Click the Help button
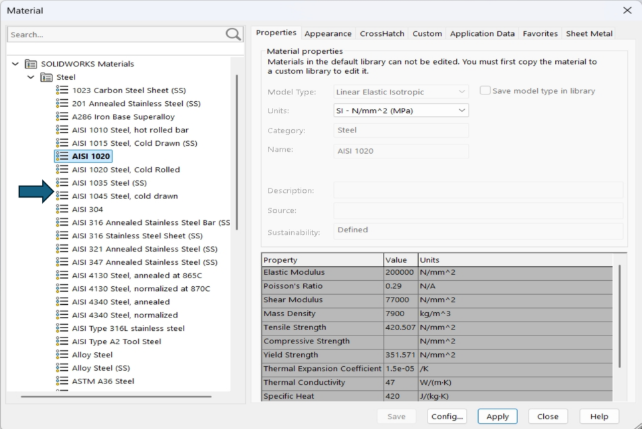 pos(599,416)
